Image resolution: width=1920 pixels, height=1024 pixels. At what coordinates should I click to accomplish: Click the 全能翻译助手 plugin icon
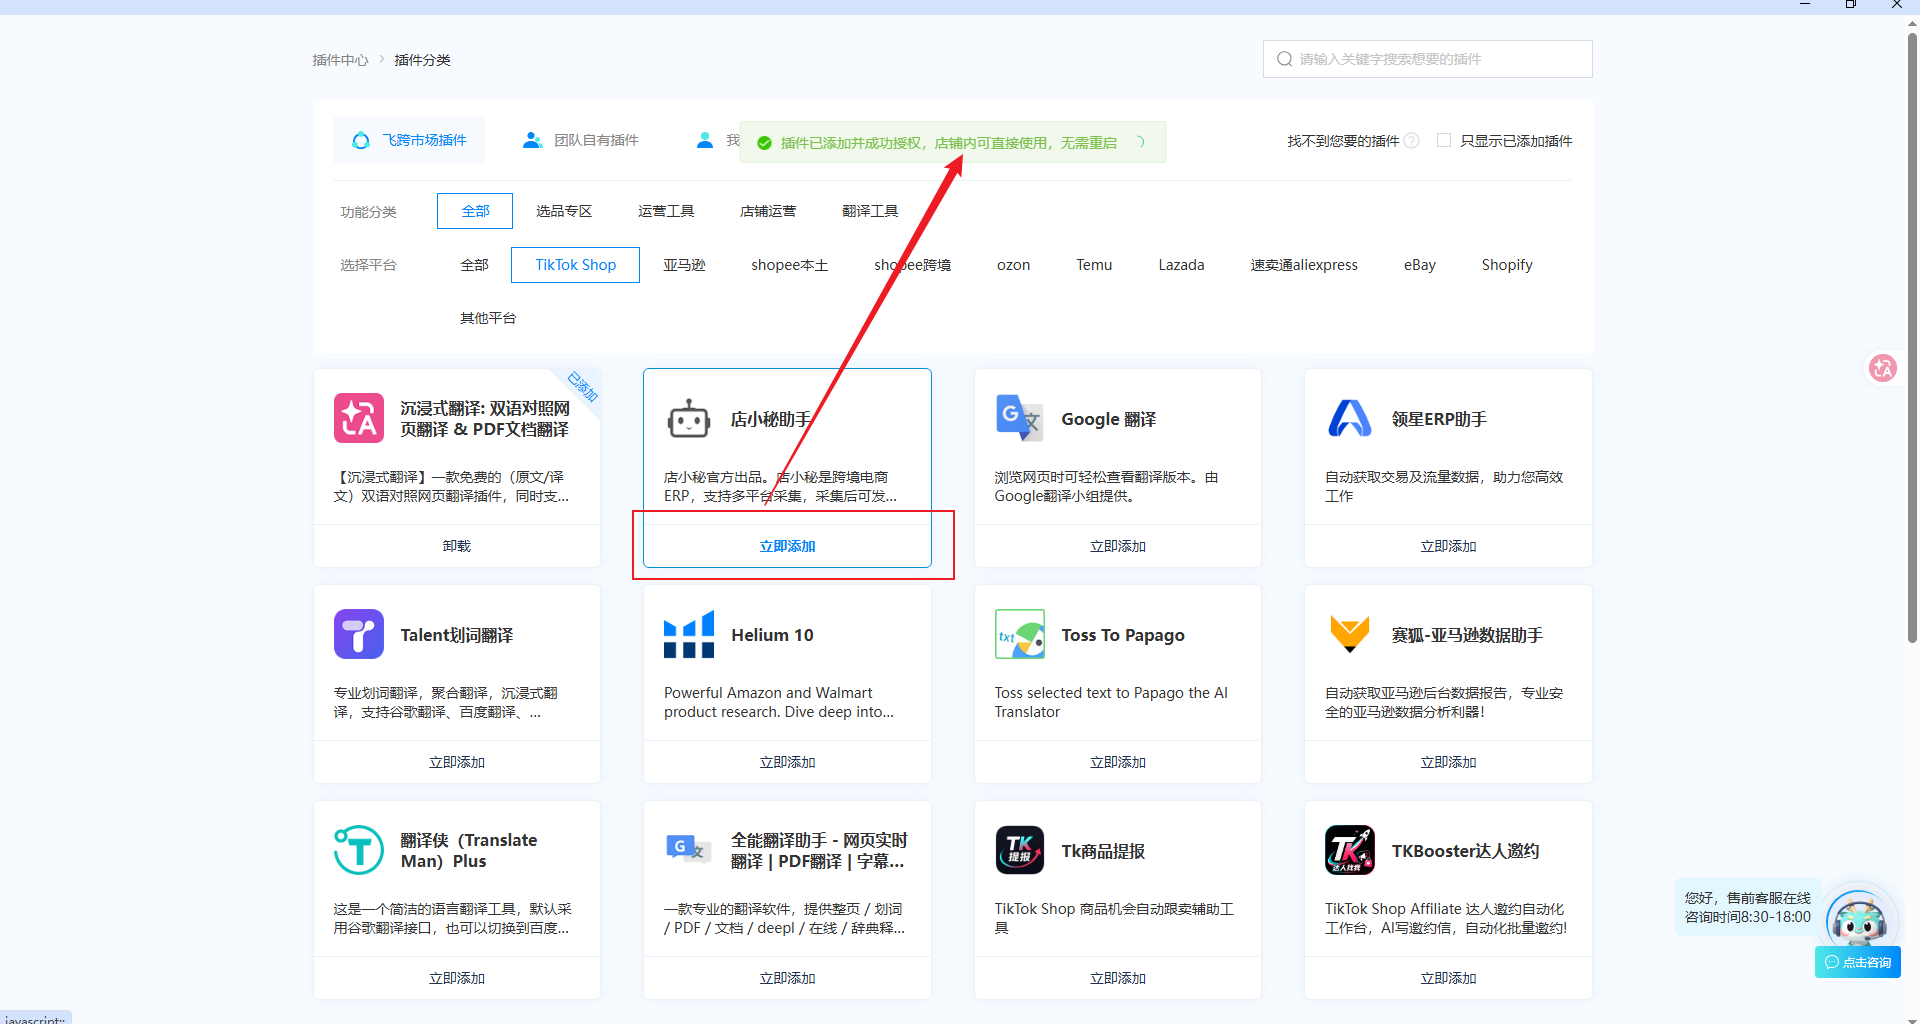tap(689, 850)
